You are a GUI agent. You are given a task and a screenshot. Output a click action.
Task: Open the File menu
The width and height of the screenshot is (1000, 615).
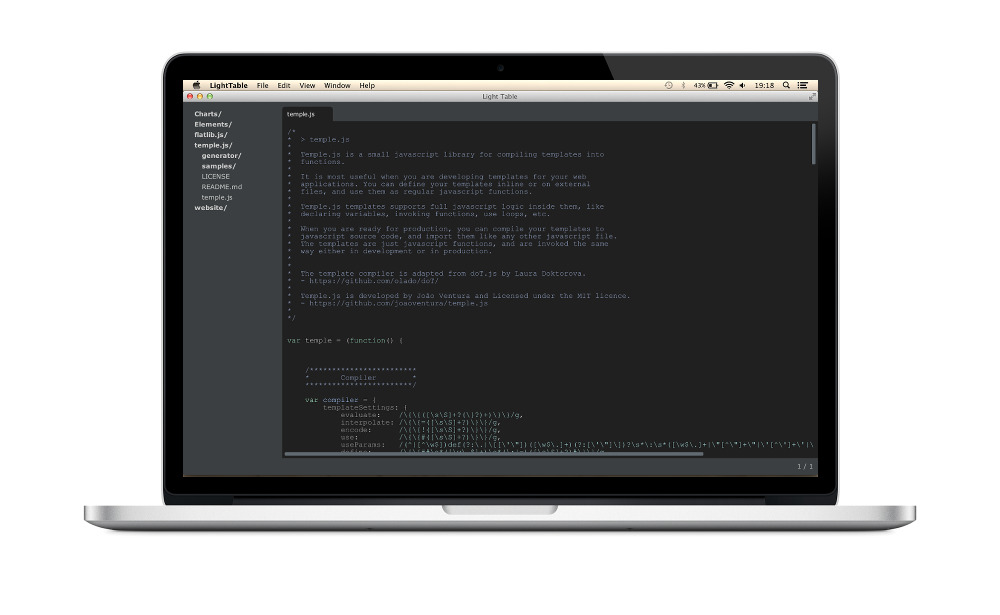tap(263, 85)
